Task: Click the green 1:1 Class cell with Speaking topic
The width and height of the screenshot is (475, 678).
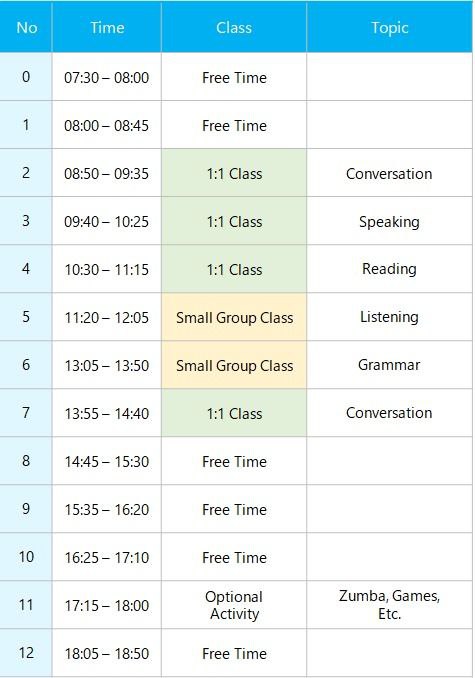Action: (x=234, y=221)
